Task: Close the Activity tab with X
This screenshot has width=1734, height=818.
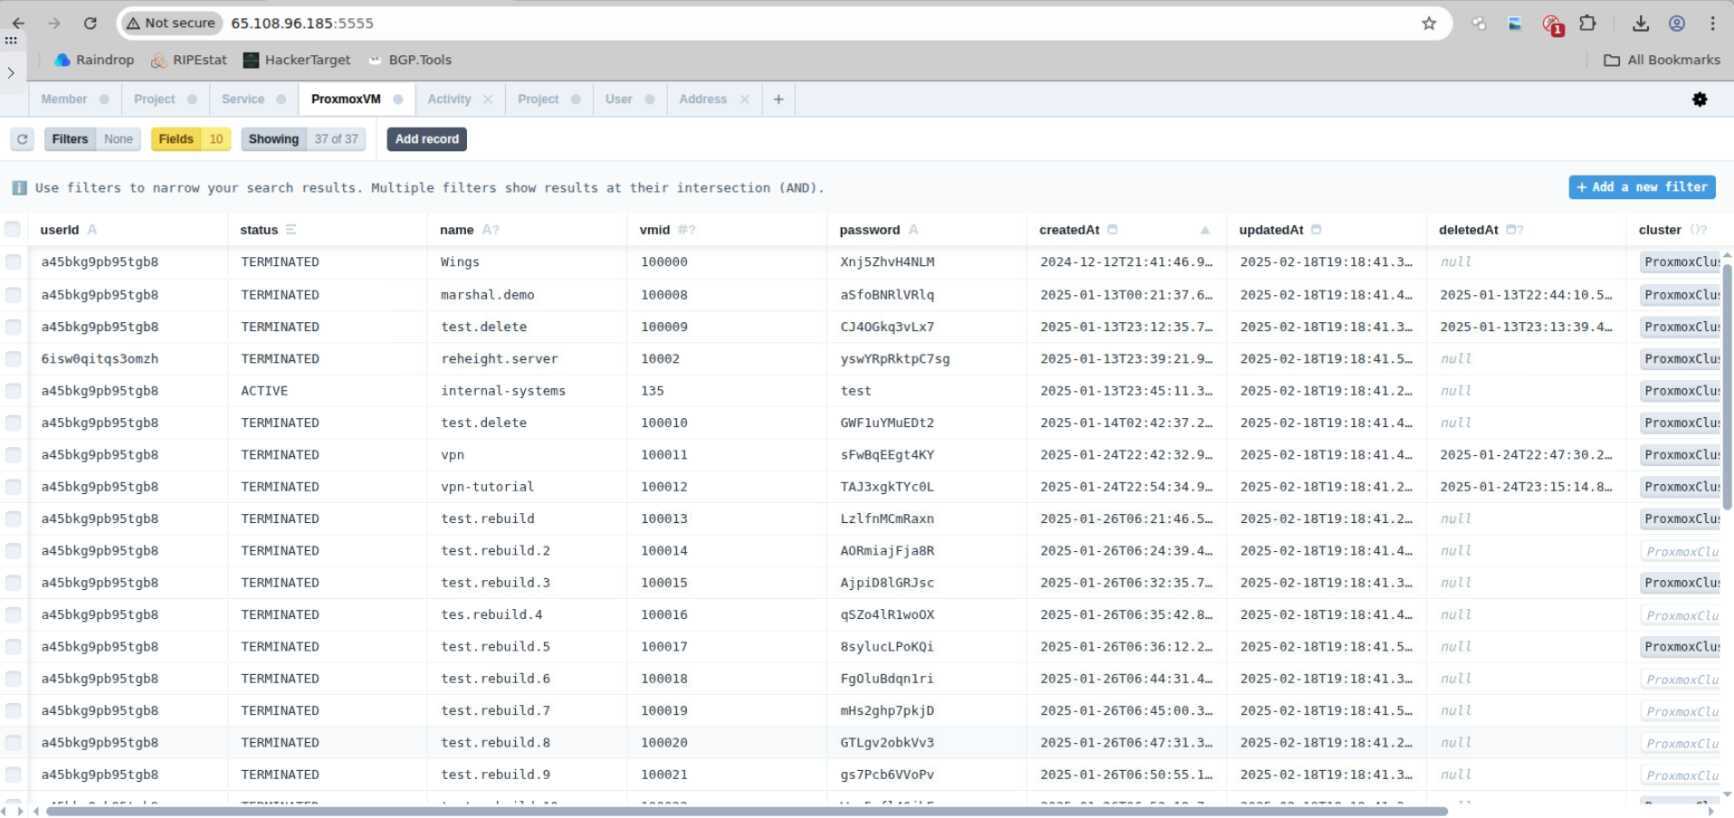Action: tap(488, 99)
